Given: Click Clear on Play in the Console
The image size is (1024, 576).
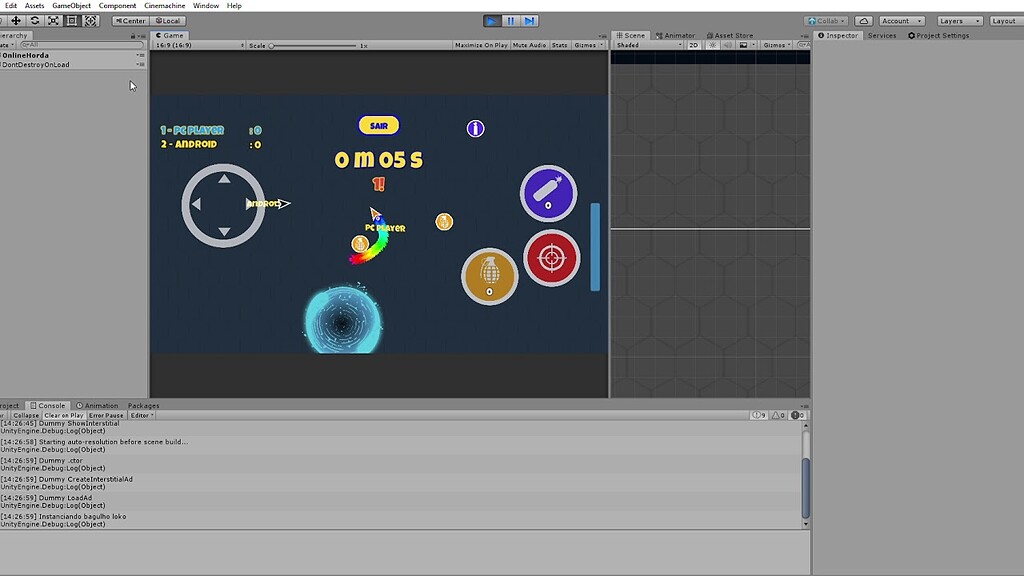Looking at the screenshot, I should coord(62,414).
